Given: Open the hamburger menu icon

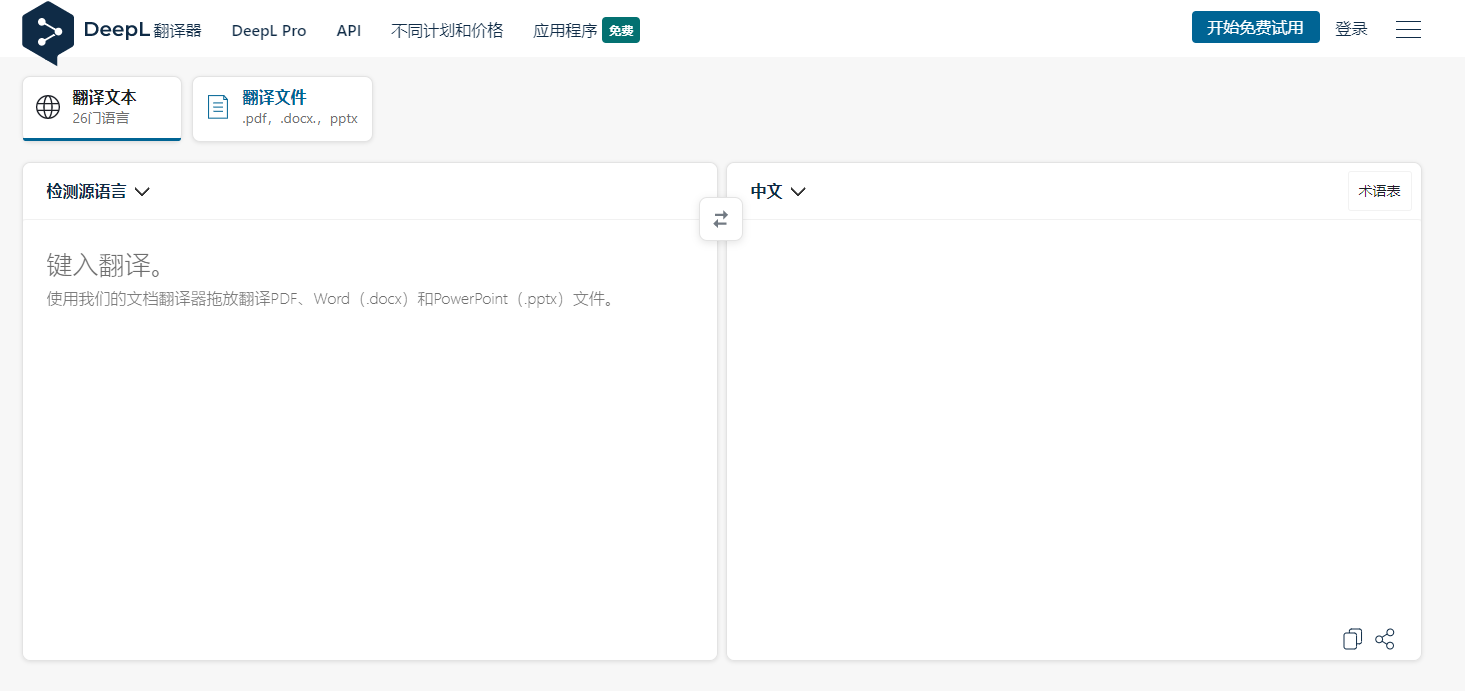Looking at the screenshot, I should pos(1408,29).
